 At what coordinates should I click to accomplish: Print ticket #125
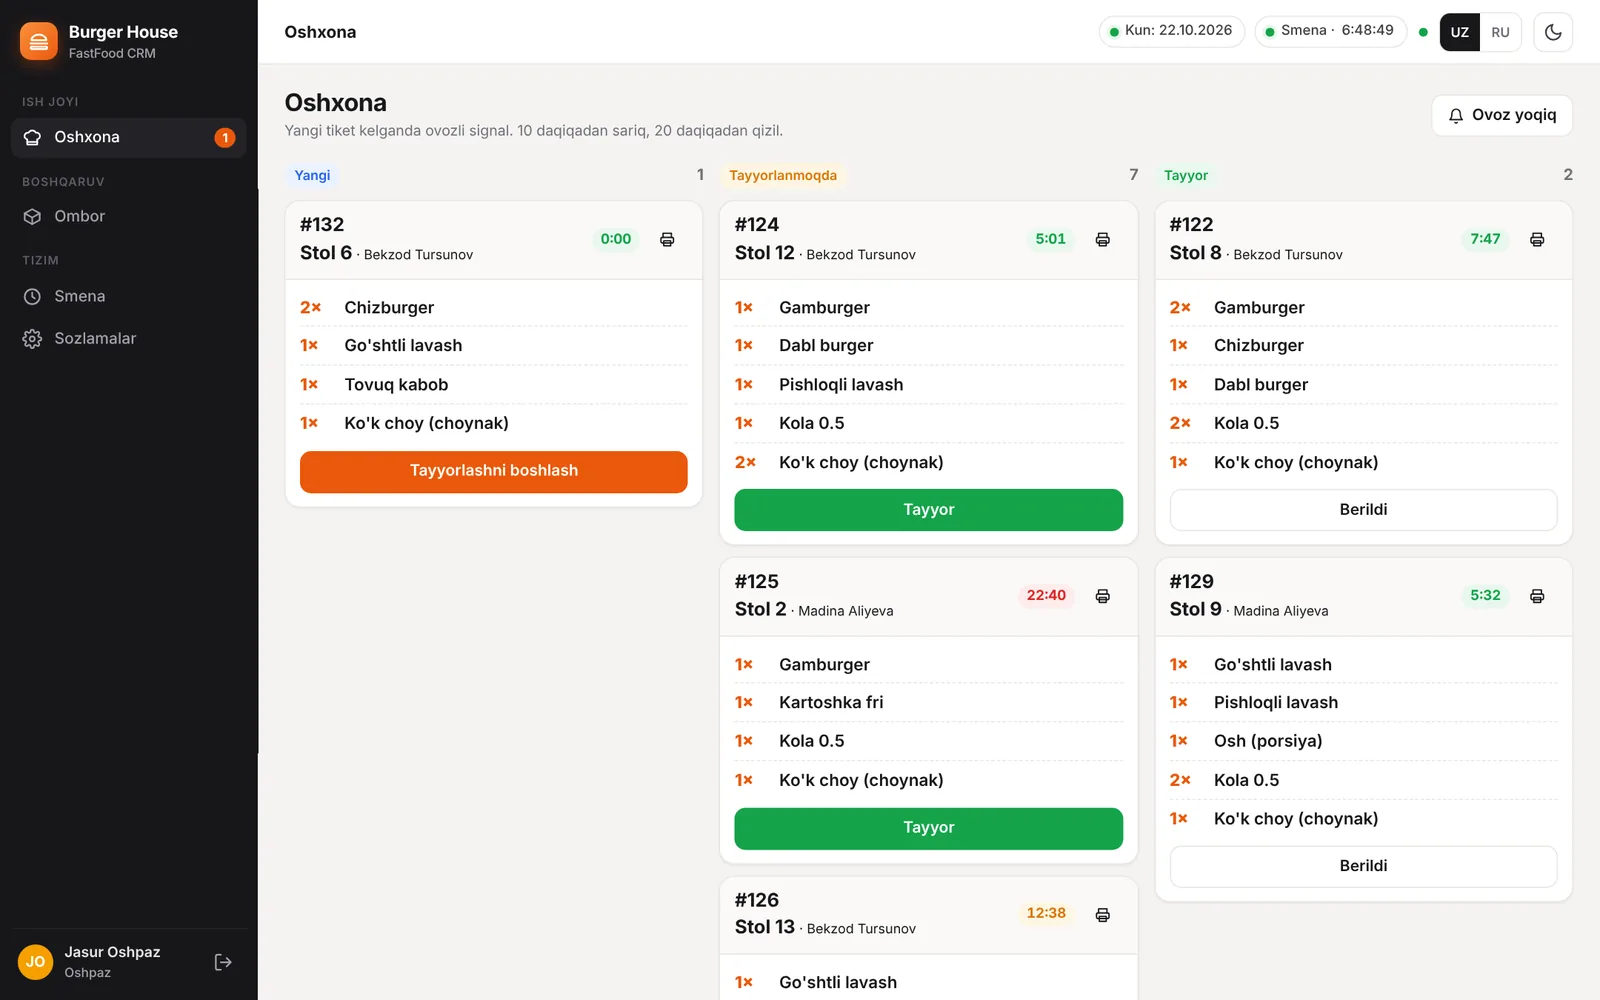click(x=1102, y=596)
